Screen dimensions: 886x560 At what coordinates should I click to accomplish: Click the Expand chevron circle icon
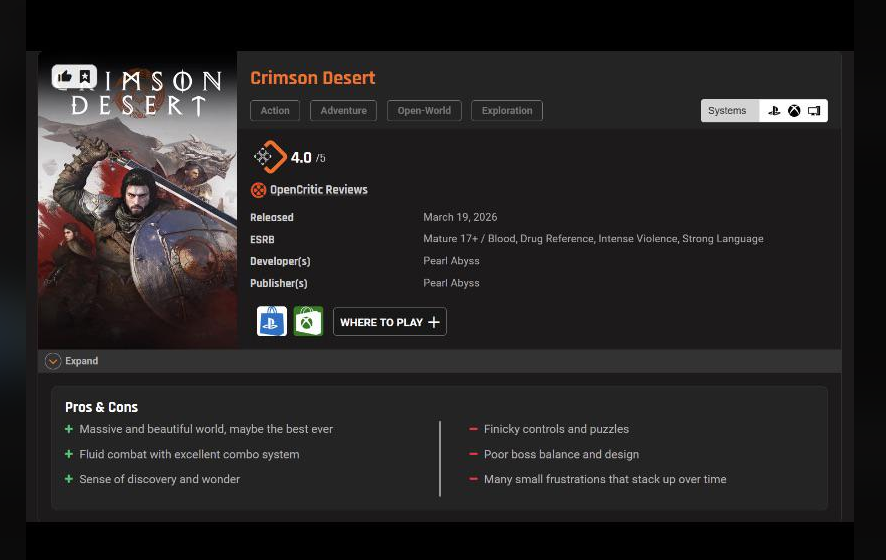[x=53, y=361]
